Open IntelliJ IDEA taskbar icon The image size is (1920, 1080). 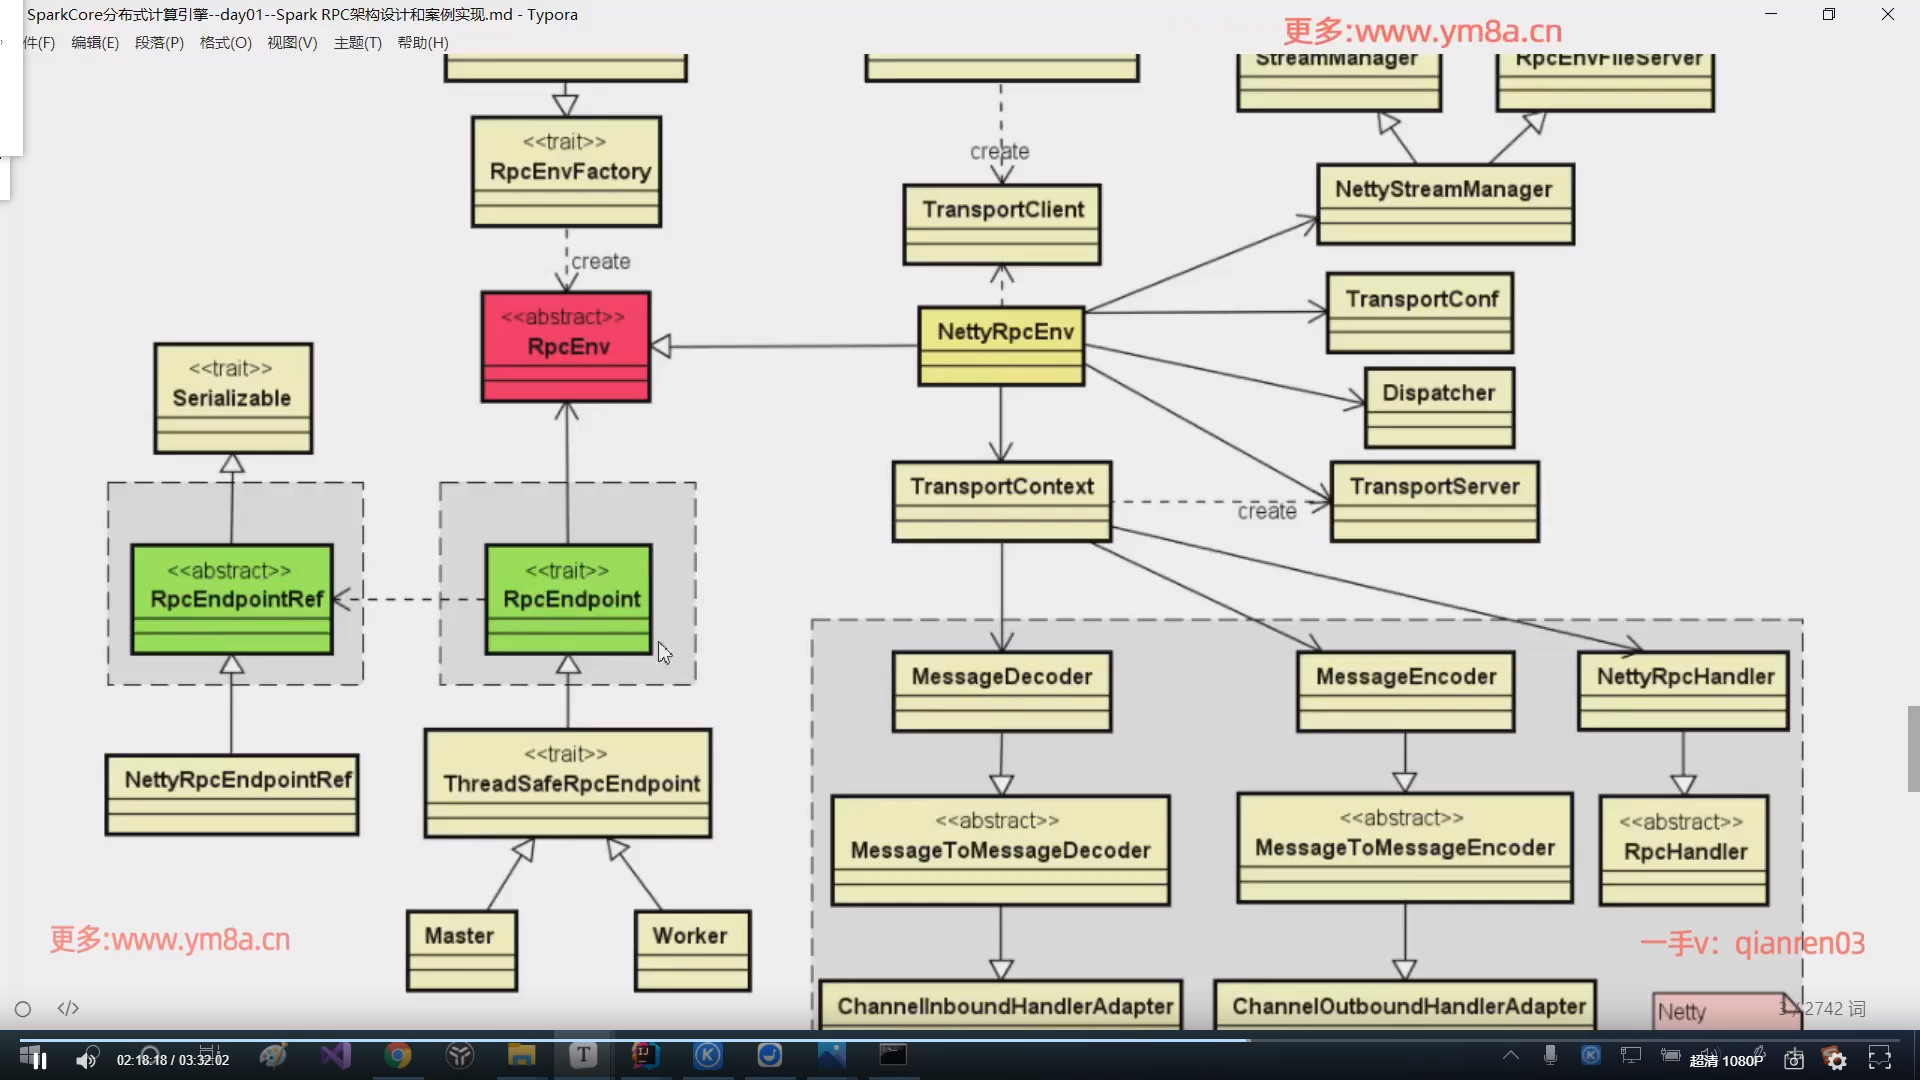(x=645, y=1055)
